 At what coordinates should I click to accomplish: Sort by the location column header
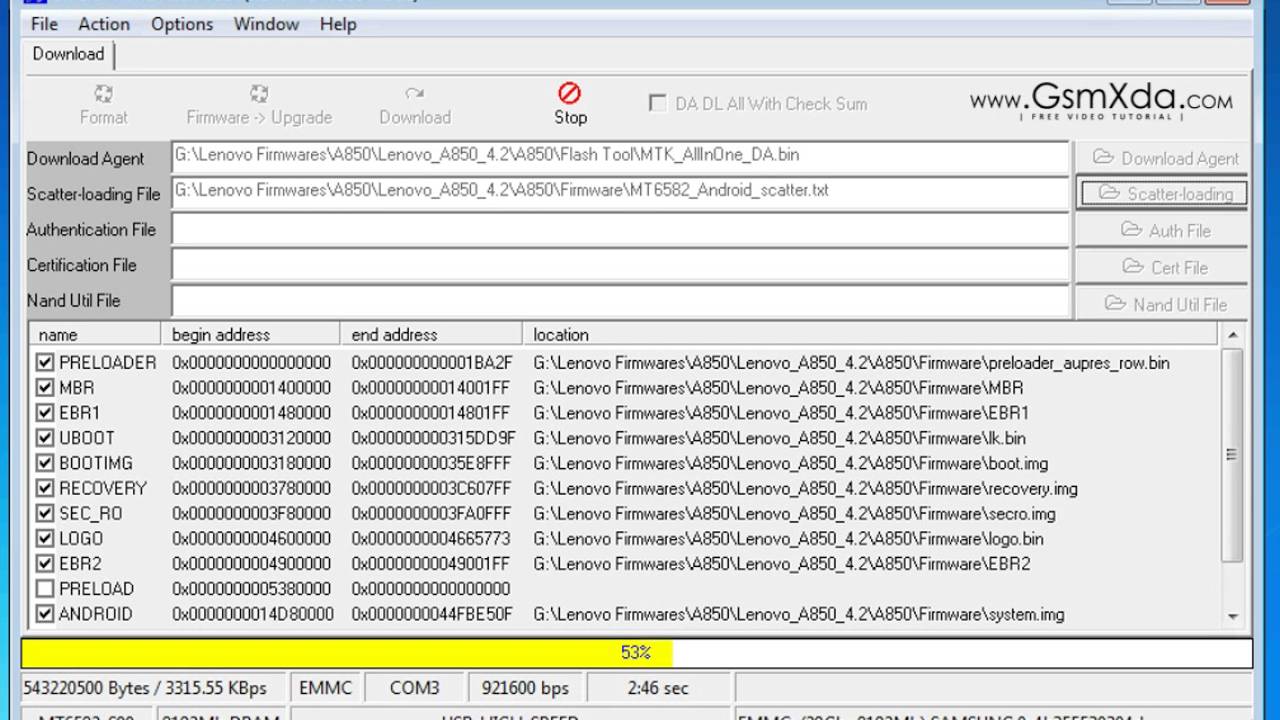pos(870,334)
